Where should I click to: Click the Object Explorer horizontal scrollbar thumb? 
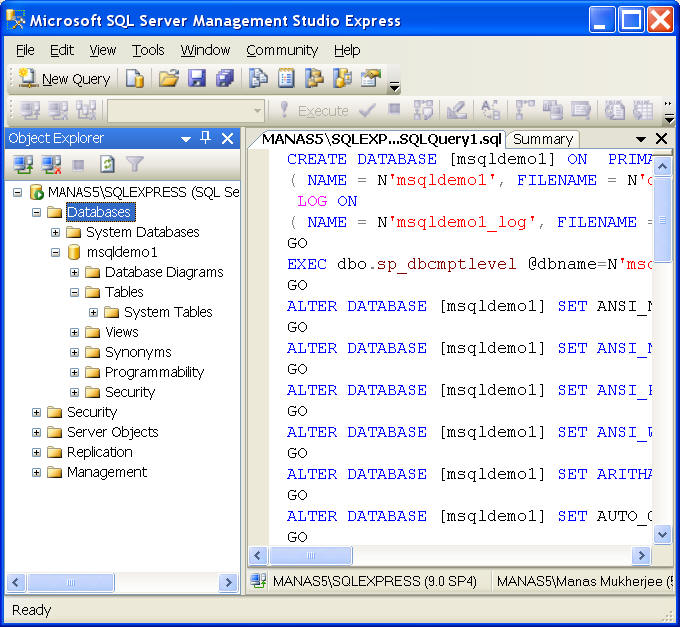tap(71, 582)
